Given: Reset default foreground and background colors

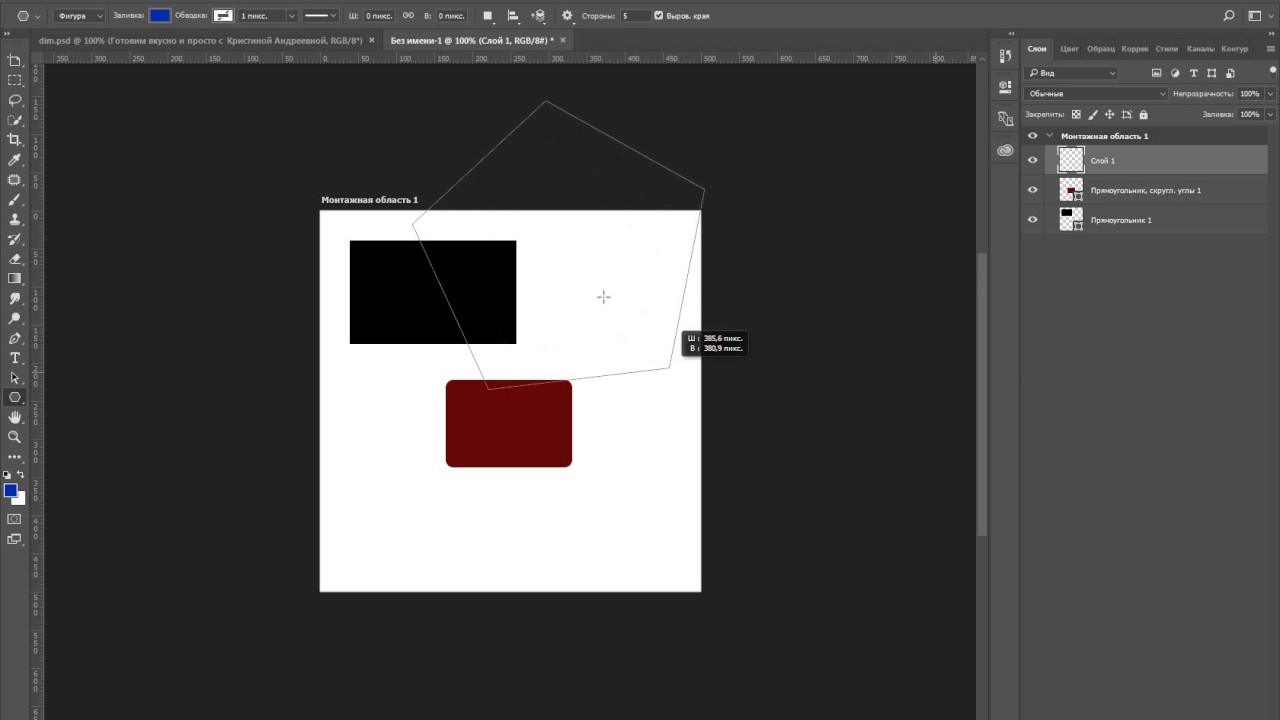Looking at the screenshot, I should [x=7, y=475].
